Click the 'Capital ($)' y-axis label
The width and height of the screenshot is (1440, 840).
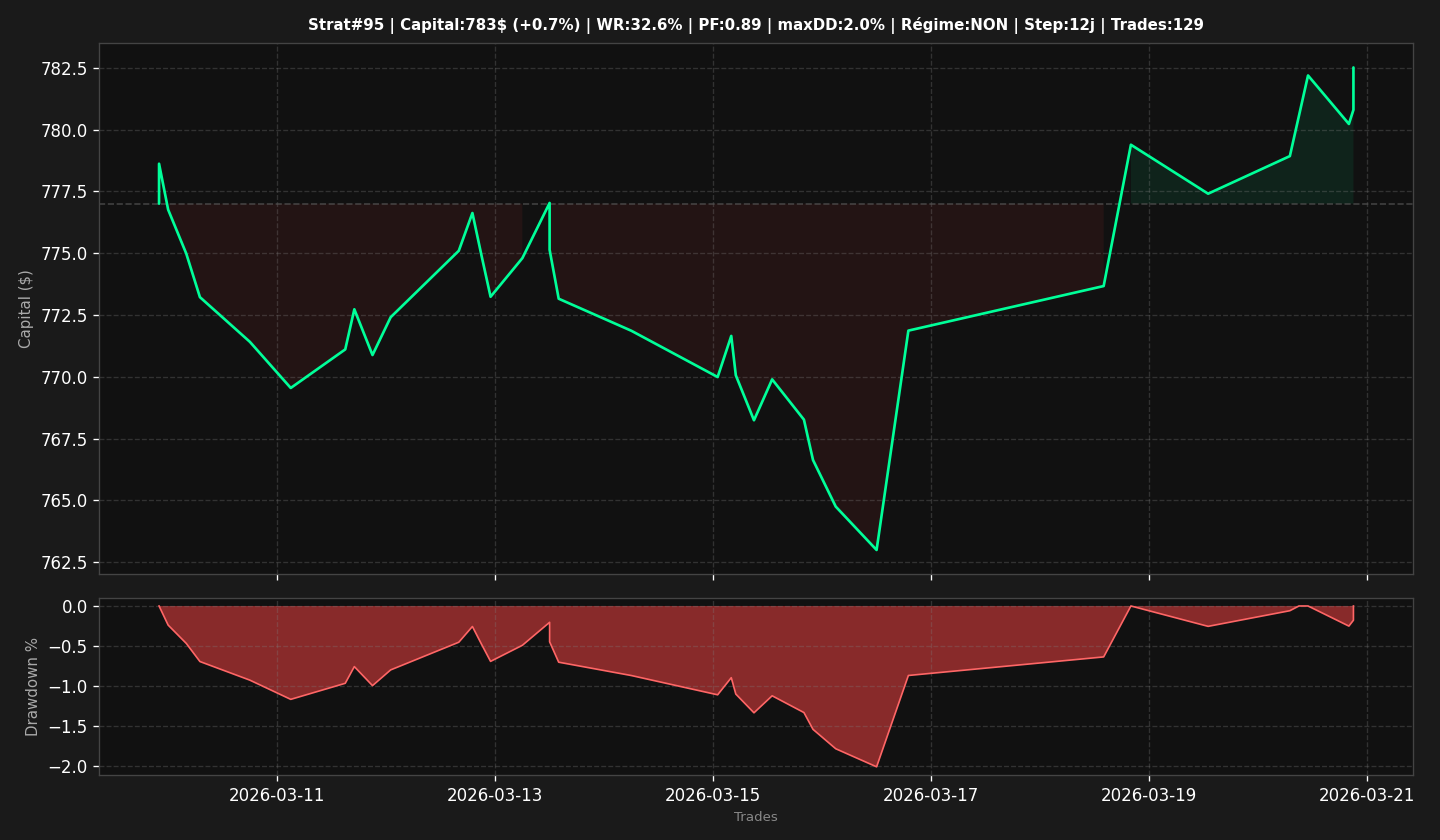coord(26,309)
